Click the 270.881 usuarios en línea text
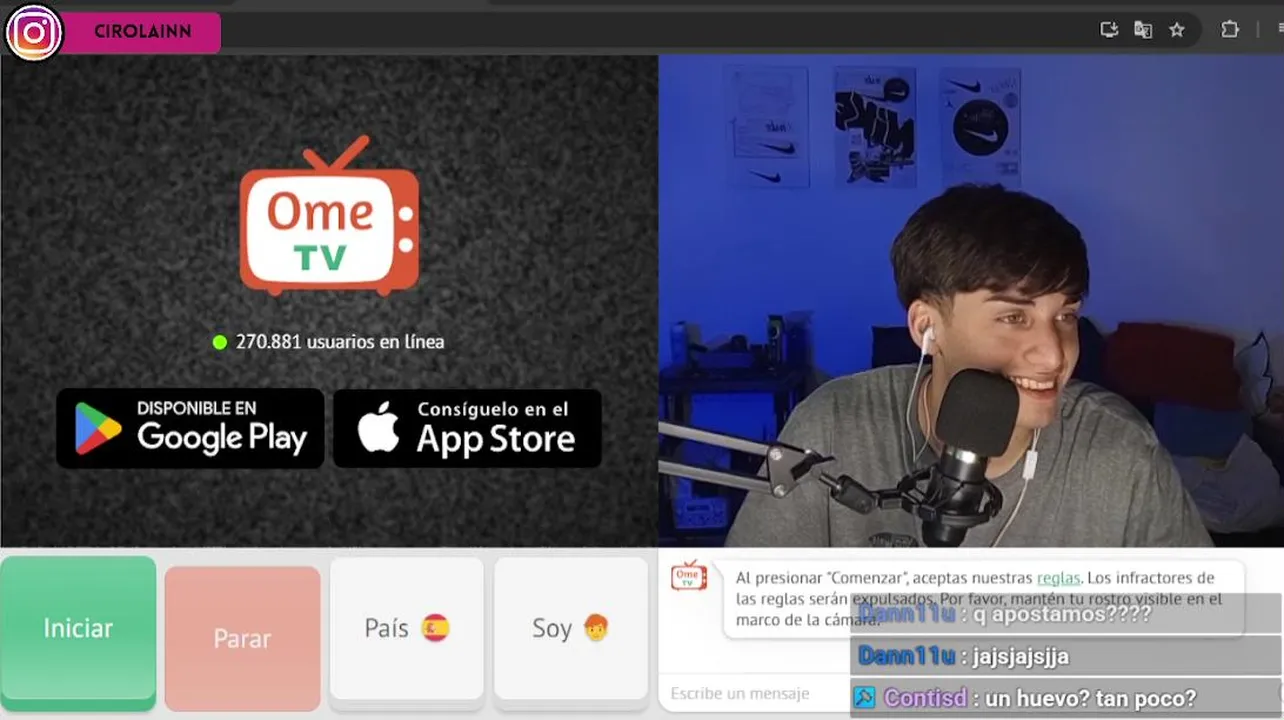Viewport: 1284px width, 720px height. pos(340,342)
